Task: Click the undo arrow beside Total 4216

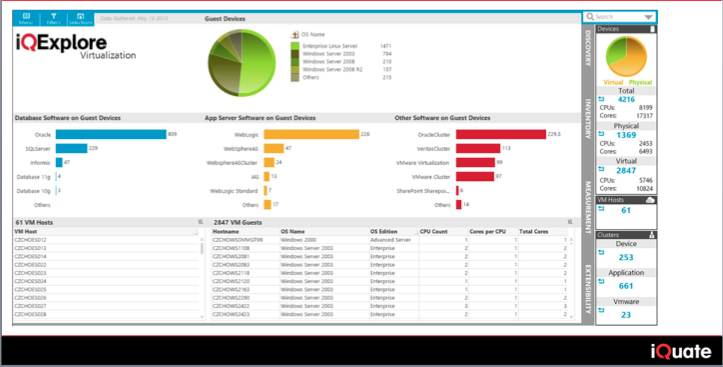Action: 601,99
